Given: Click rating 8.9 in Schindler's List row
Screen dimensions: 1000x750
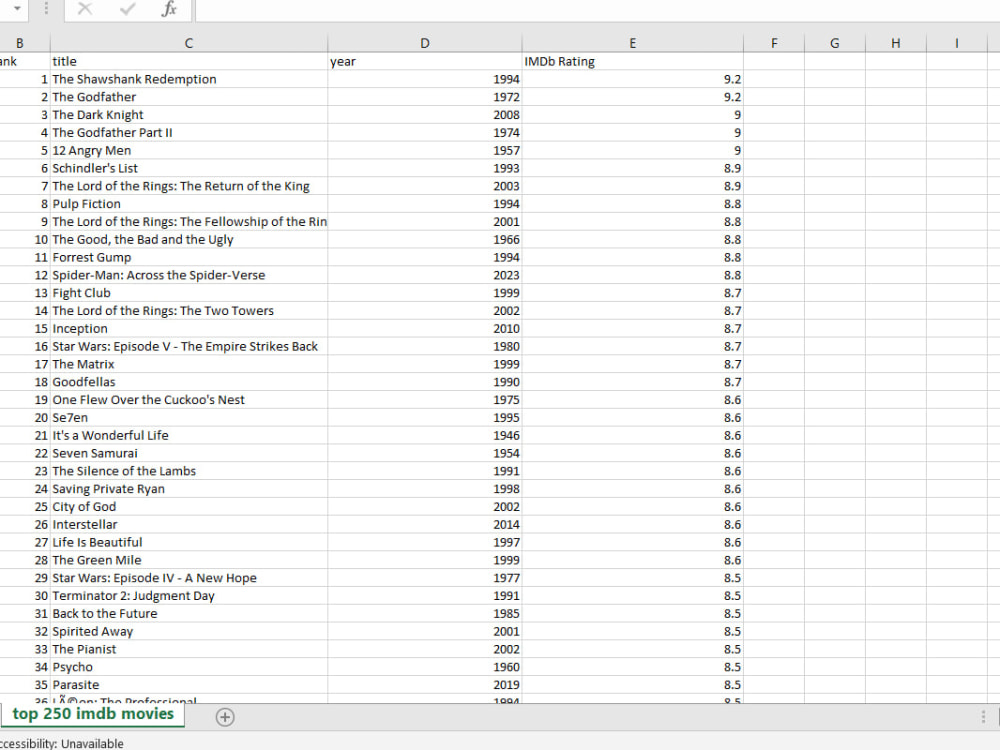Looking at the screenshot, I should (633, 168).
